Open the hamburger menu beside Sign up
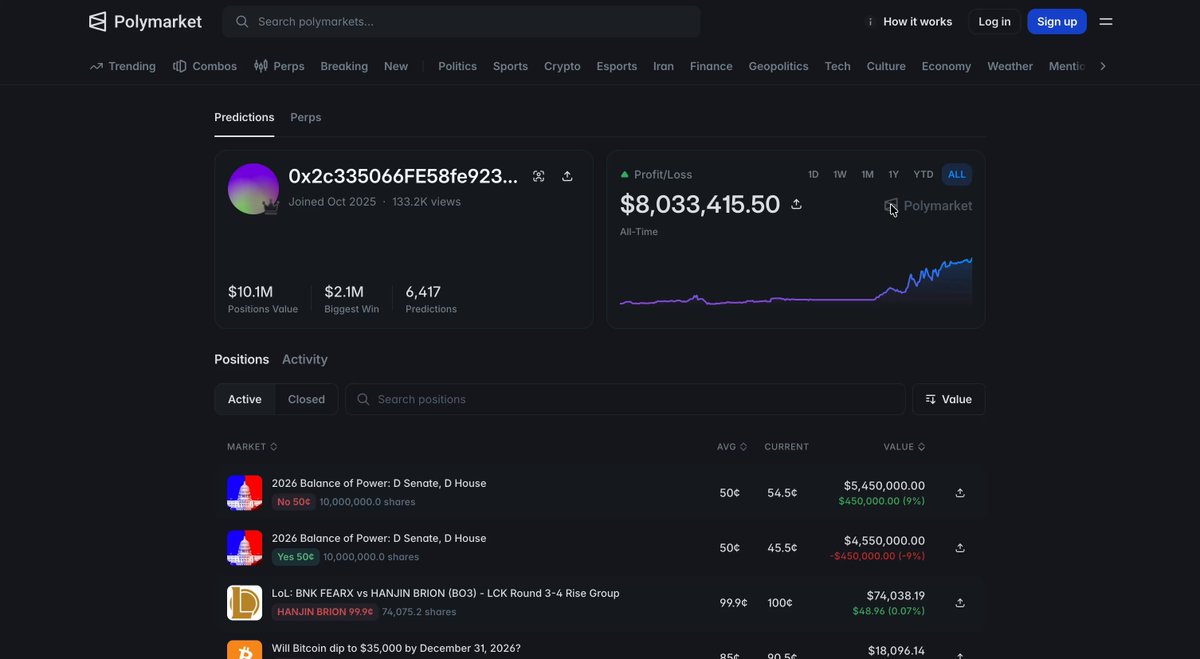The height and width of the screenshot is (659, 1200). (1106, 21)
